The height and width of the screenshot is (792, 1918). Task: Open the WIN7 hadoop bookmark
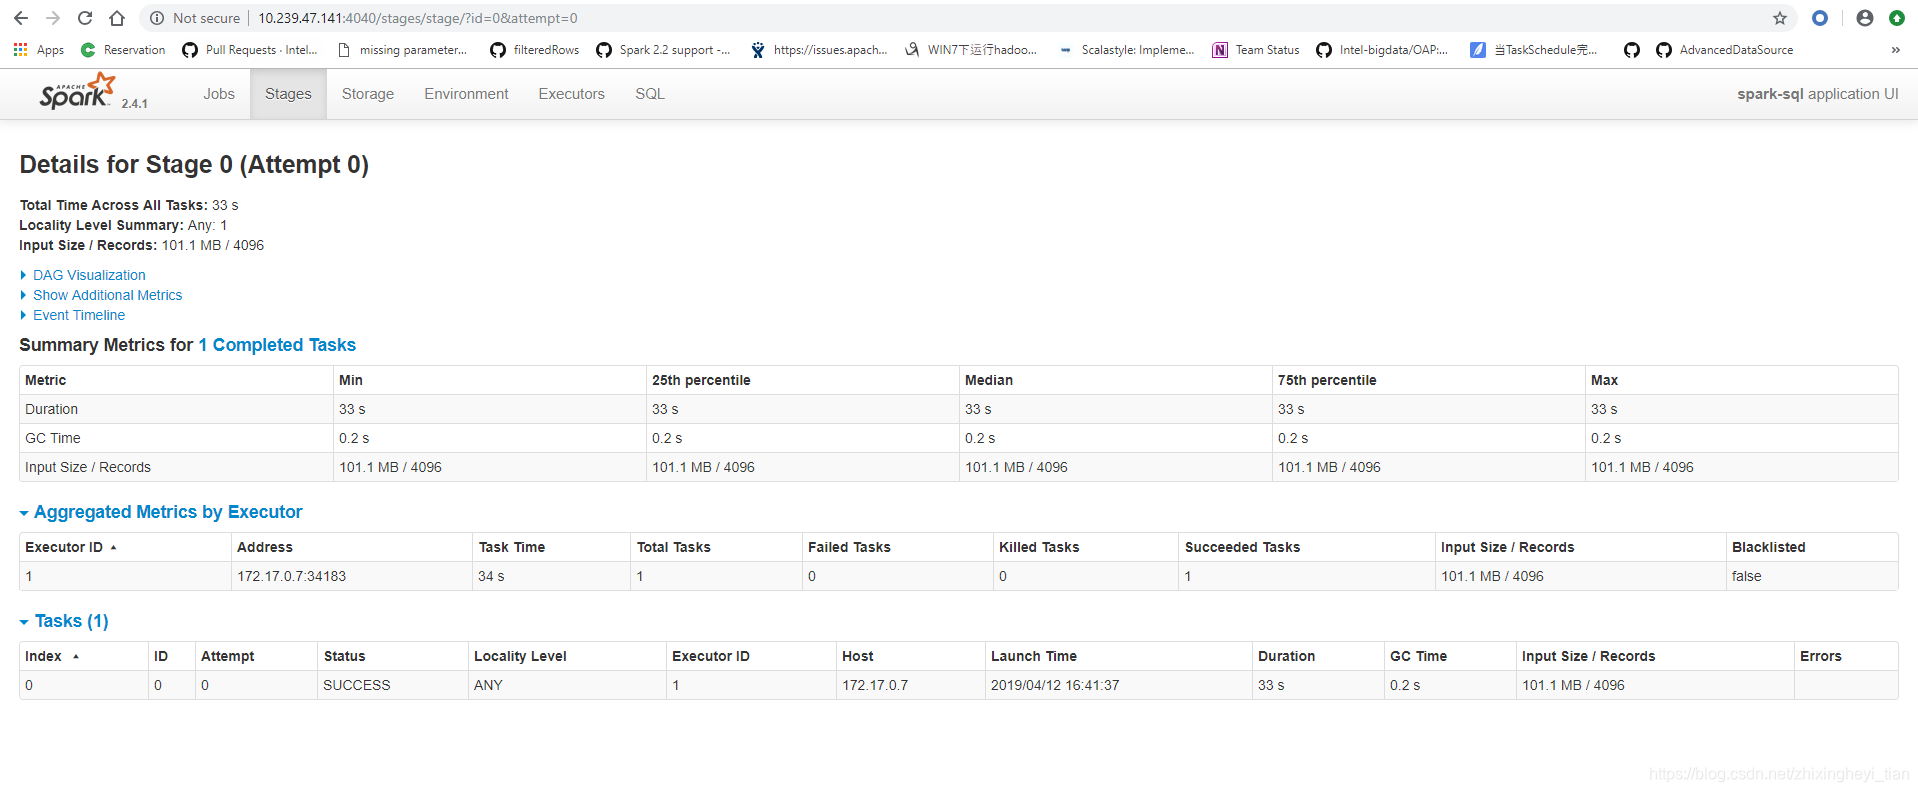pos(971,50)
